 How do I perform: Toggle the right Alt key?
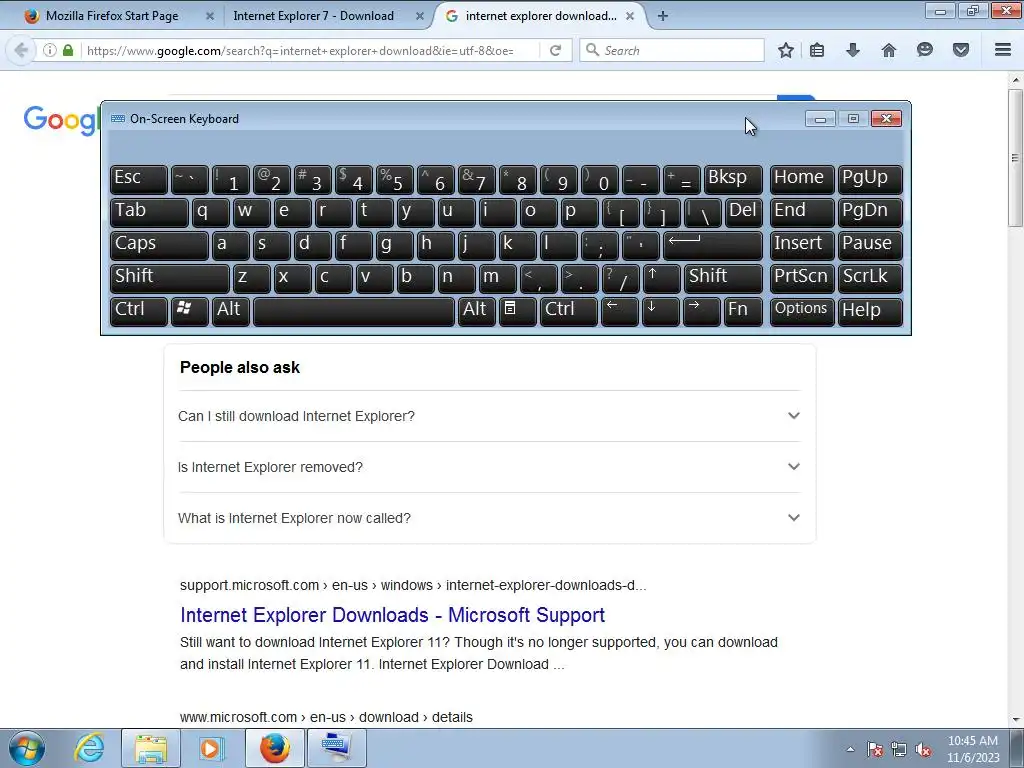[476, 311]
